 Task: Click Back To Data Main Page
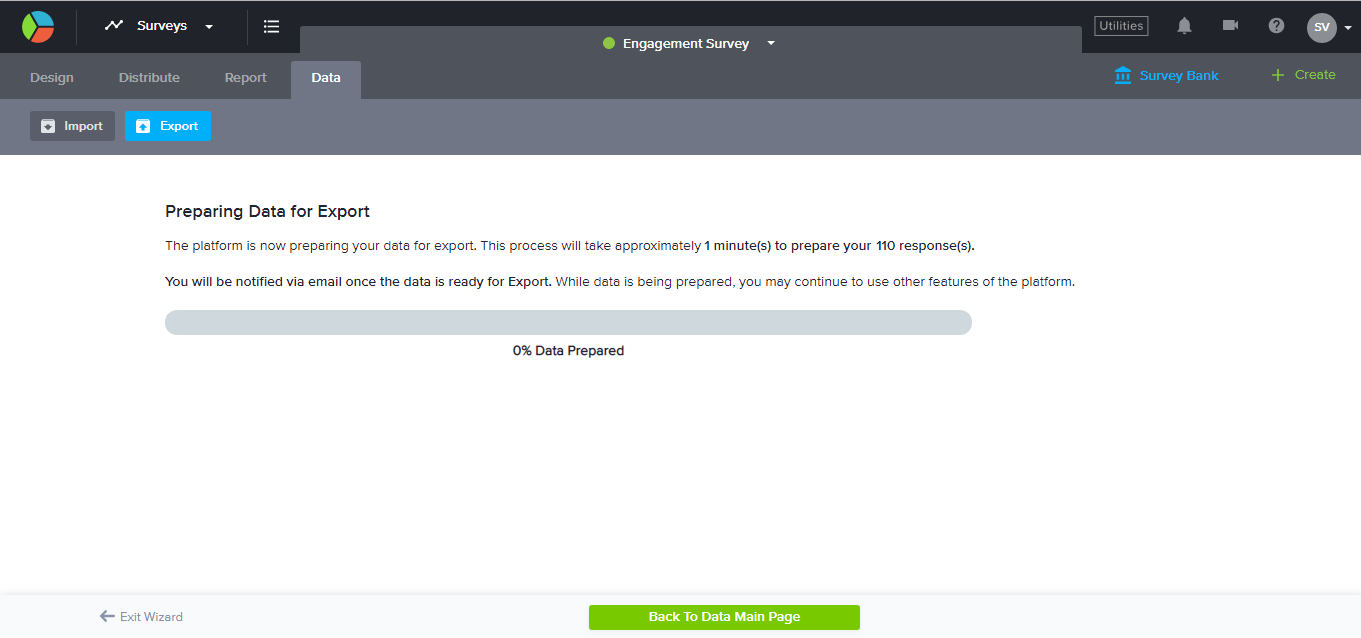click(x=724, y=617)
